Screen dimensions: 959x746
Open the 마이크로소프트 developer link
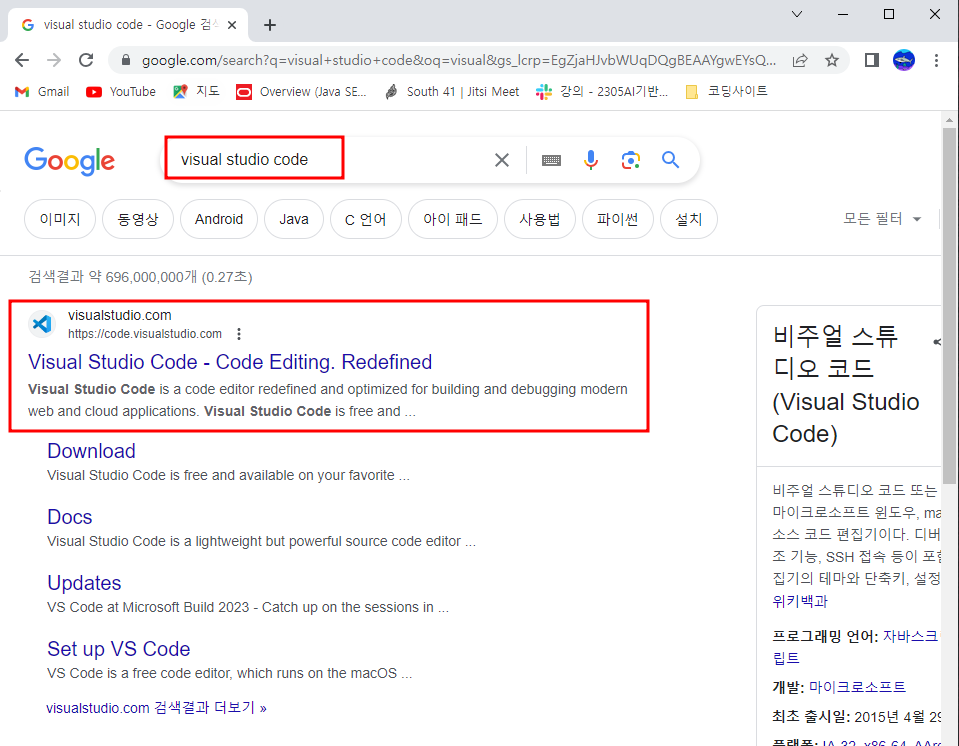(x=857, y=687)
